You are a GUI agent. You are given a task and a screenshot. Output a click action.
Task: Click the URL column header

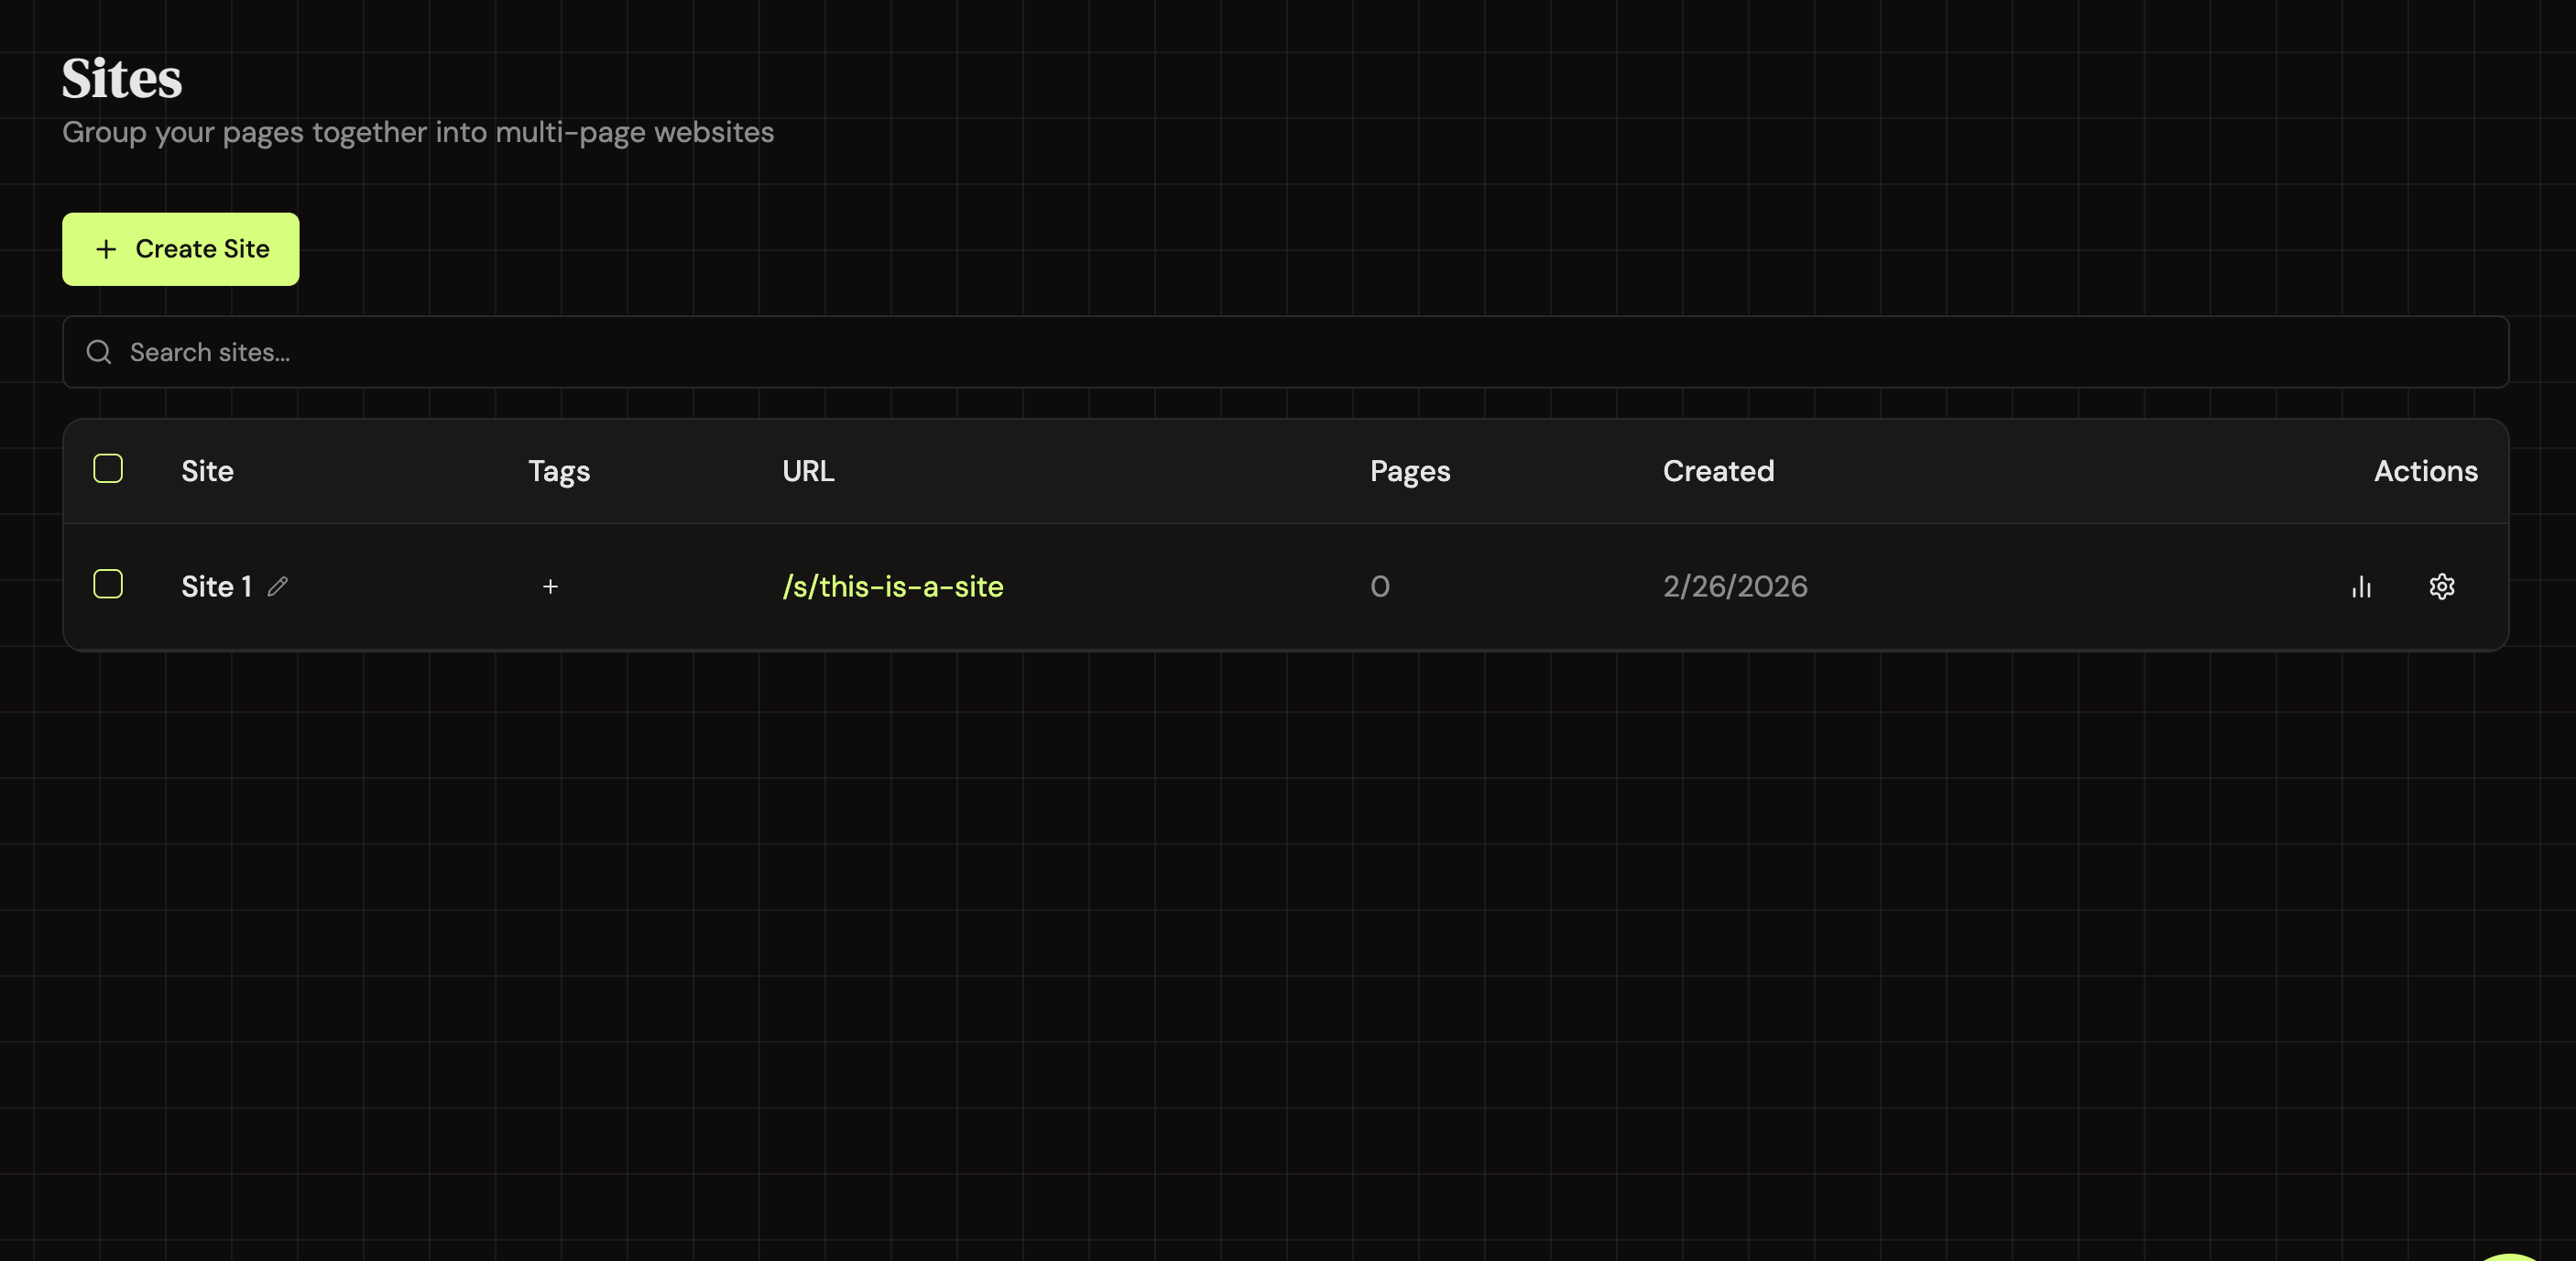(808, 471)
